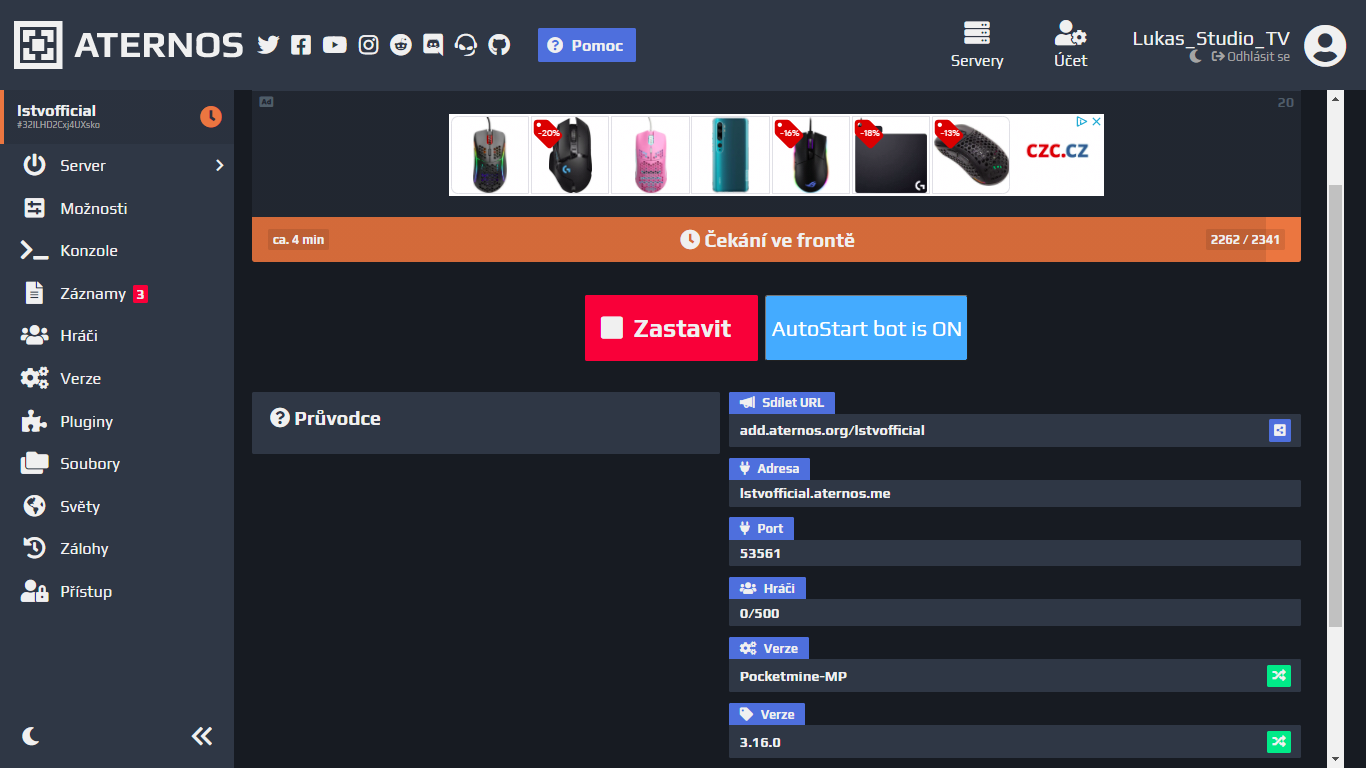
Task: Click the Odhlásit se logout link
Action: click(1251, 57)
